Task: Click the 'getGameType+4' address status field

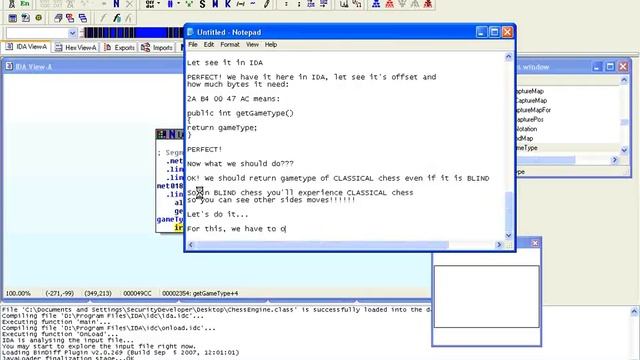Action: tap(200, 293)
